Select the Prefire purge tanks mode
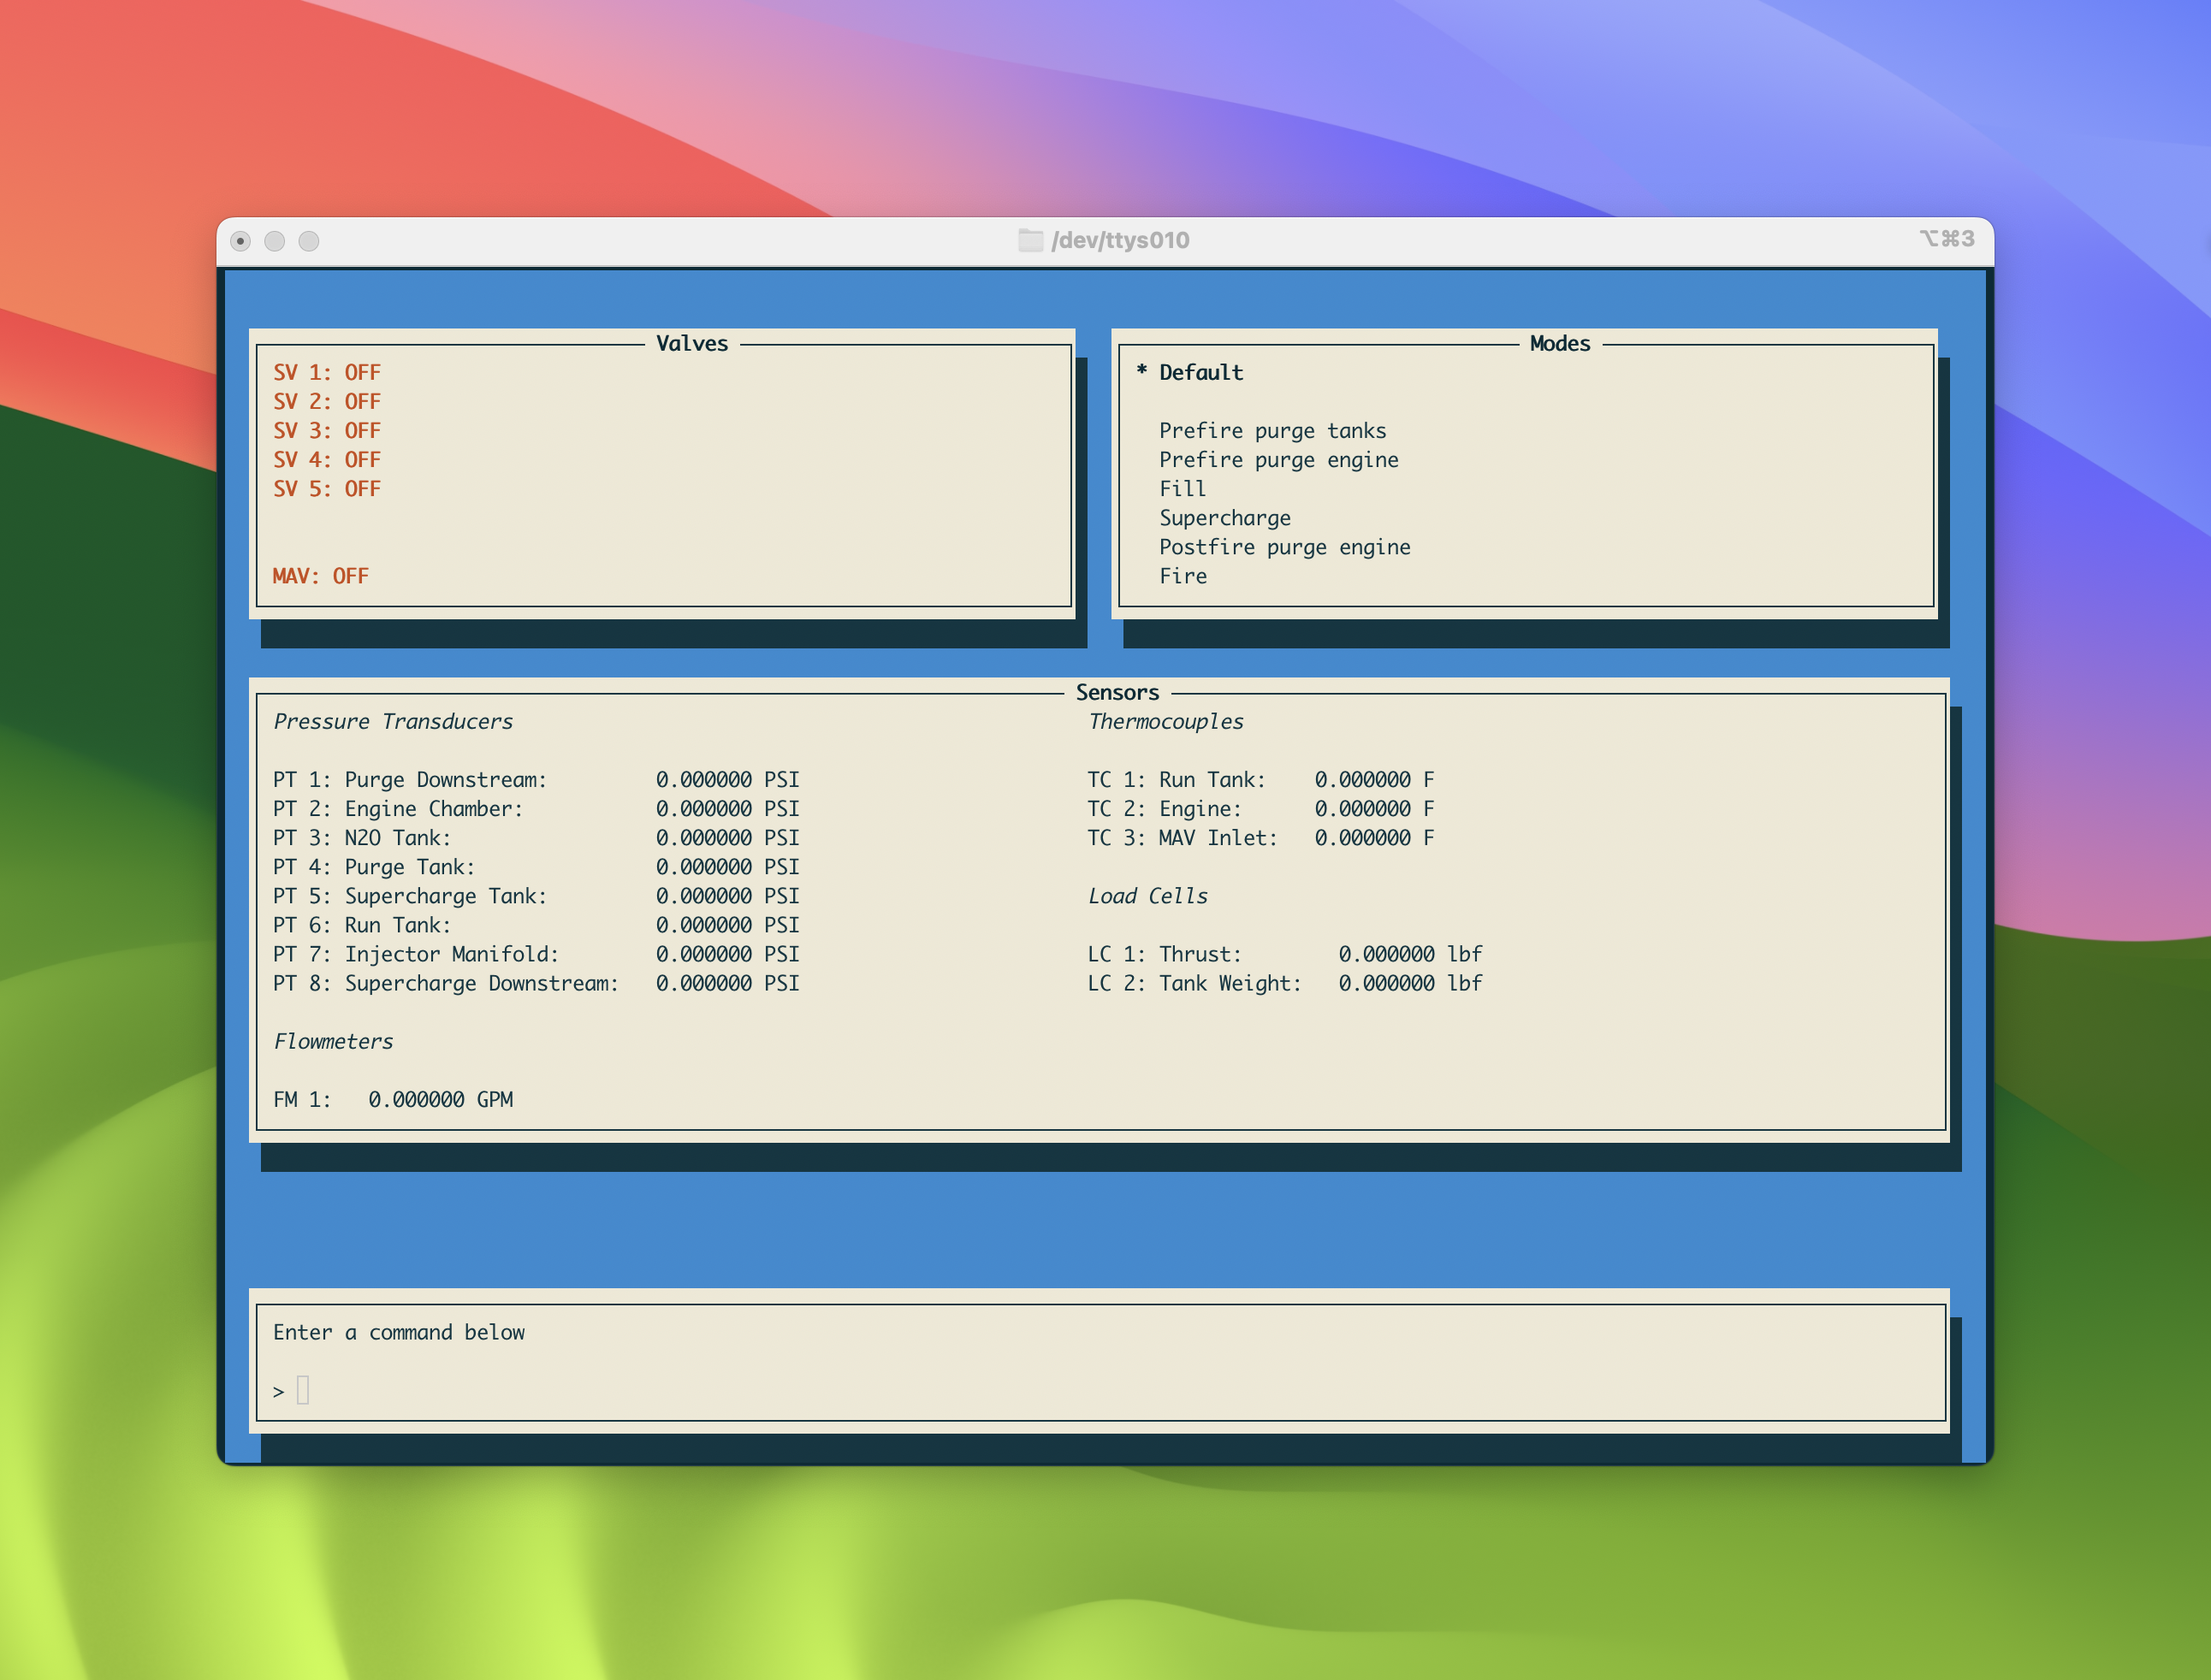Screen dimensions: 2211x1680 click(1273, 431)
